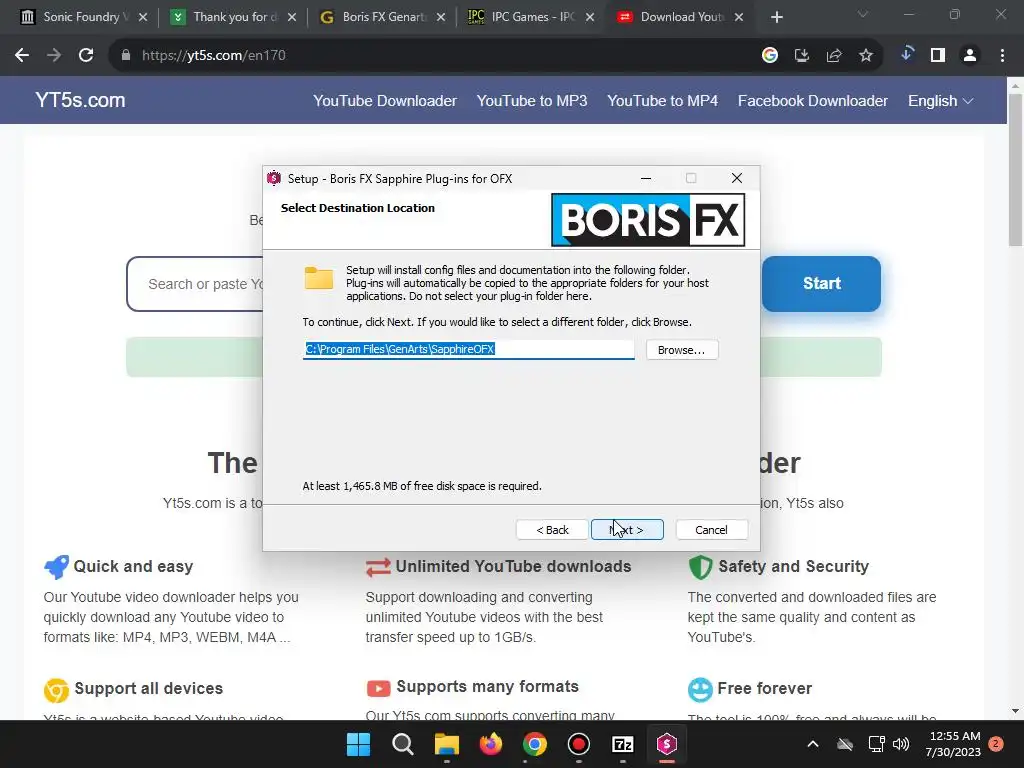Select the destination path input field
This screenshot has height=768, width=1024.
point(468,349)
